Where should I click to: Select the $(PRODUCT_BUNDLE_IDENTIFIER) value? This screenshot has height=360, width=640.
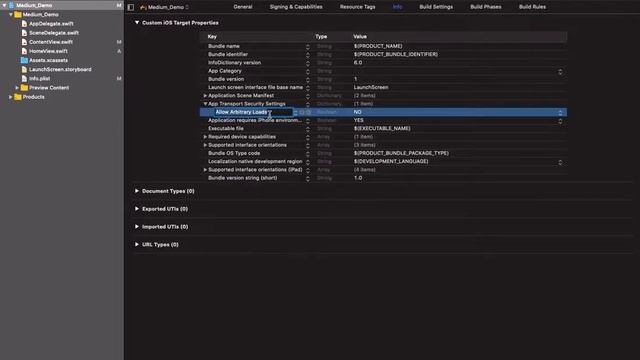click(396, 54)
